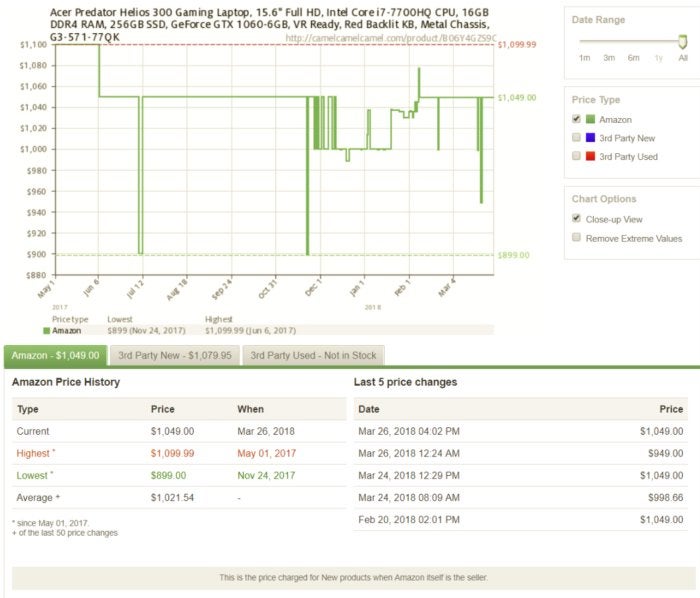Click the Current row in price history
The width and height of the screenshot is (700, 598).
(179, 432)
